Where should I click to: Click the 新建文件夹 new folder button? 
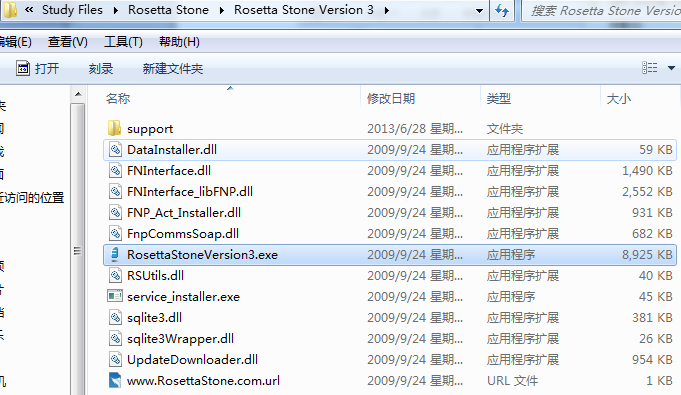click(x=172, y=68)
